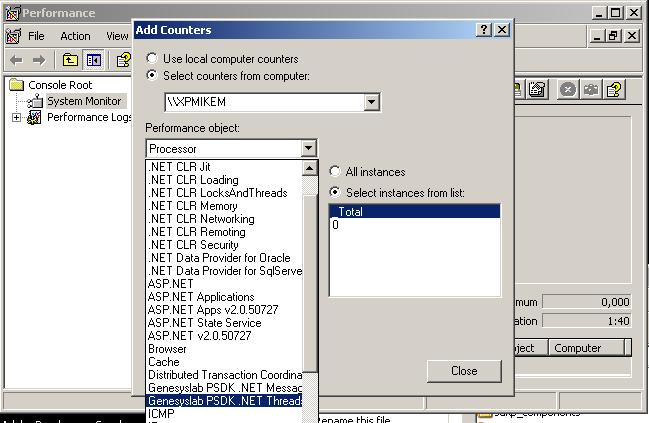This screenshot has width=649, height=423.
Task: Select ASP.NET State Service from the list
Action: tap(204, 323)
